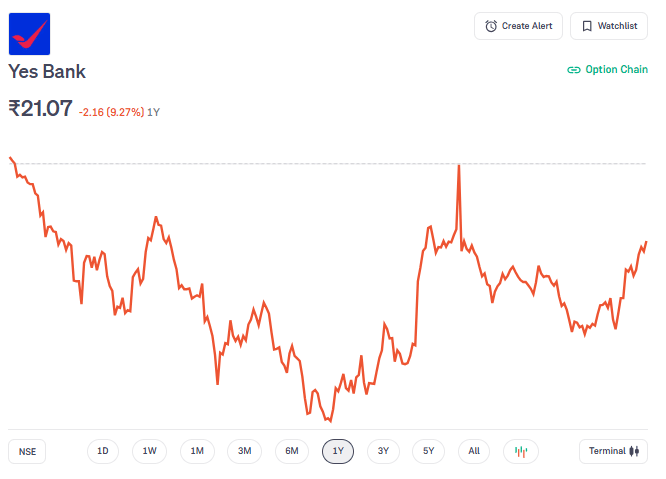This screenshot has height=479, width=666.
Task: Open the Terminal view
Action: [613, 451]
